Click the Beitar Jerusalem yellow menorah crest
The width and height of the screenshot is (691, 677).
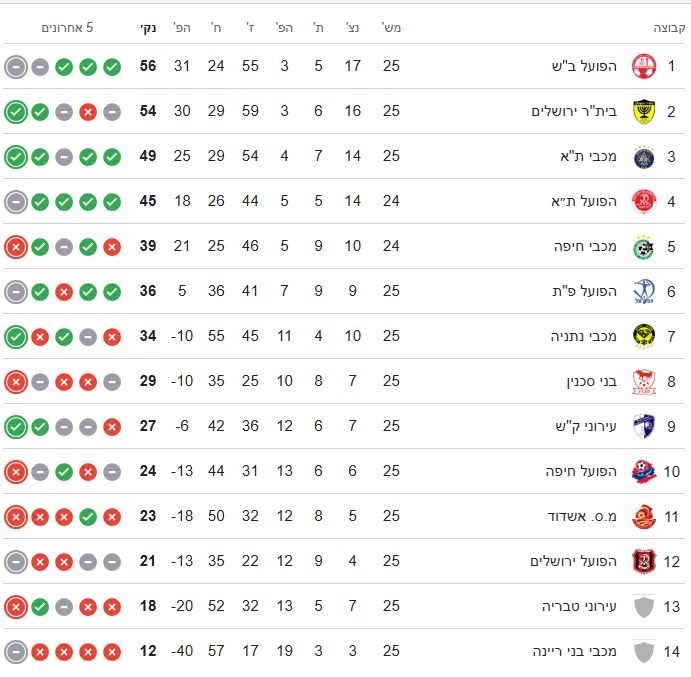coord(644,112)
